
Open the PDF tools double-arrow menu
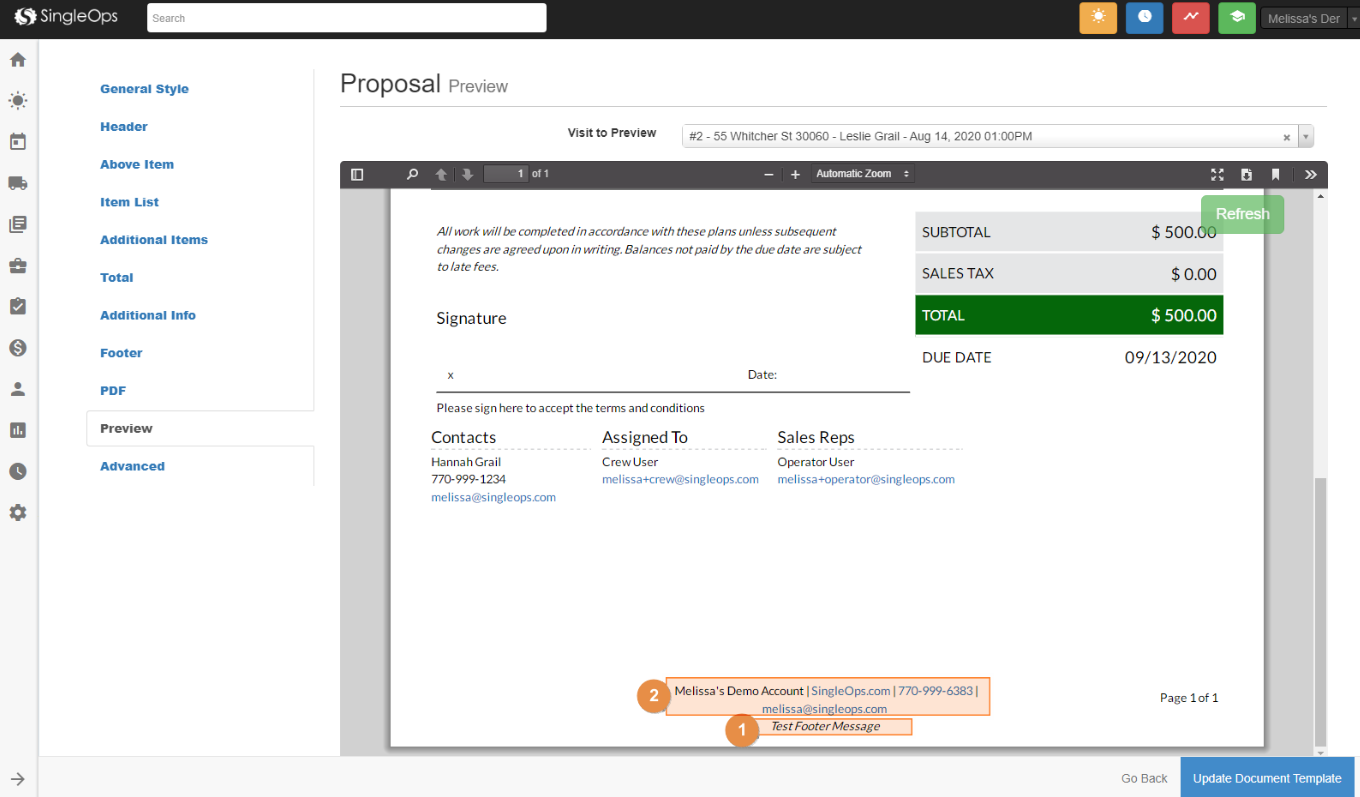coord(1310,174)
